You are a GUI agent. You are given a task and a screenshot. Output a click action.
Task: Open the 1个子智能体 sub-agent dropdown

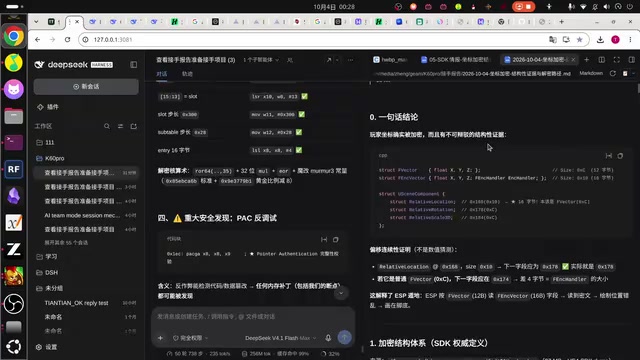pos(261,60)
